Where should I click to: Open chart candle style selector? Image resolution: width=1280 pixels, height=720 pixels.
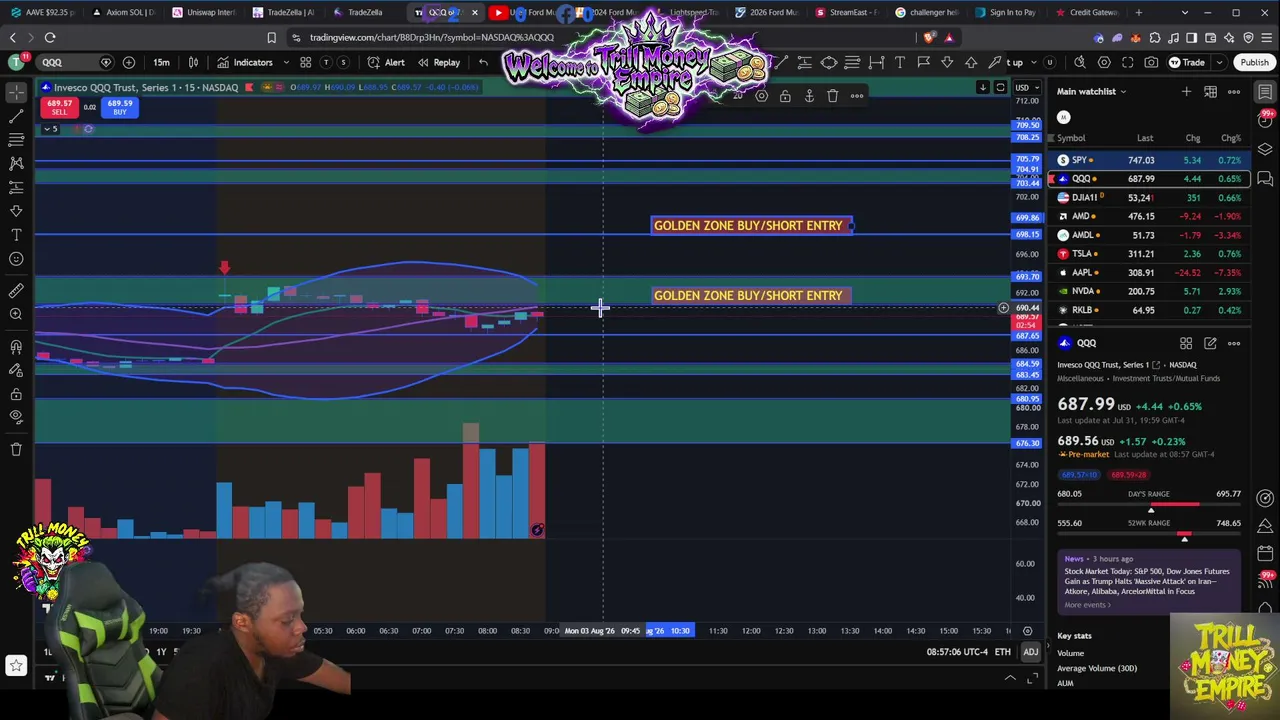pos(193,62)
